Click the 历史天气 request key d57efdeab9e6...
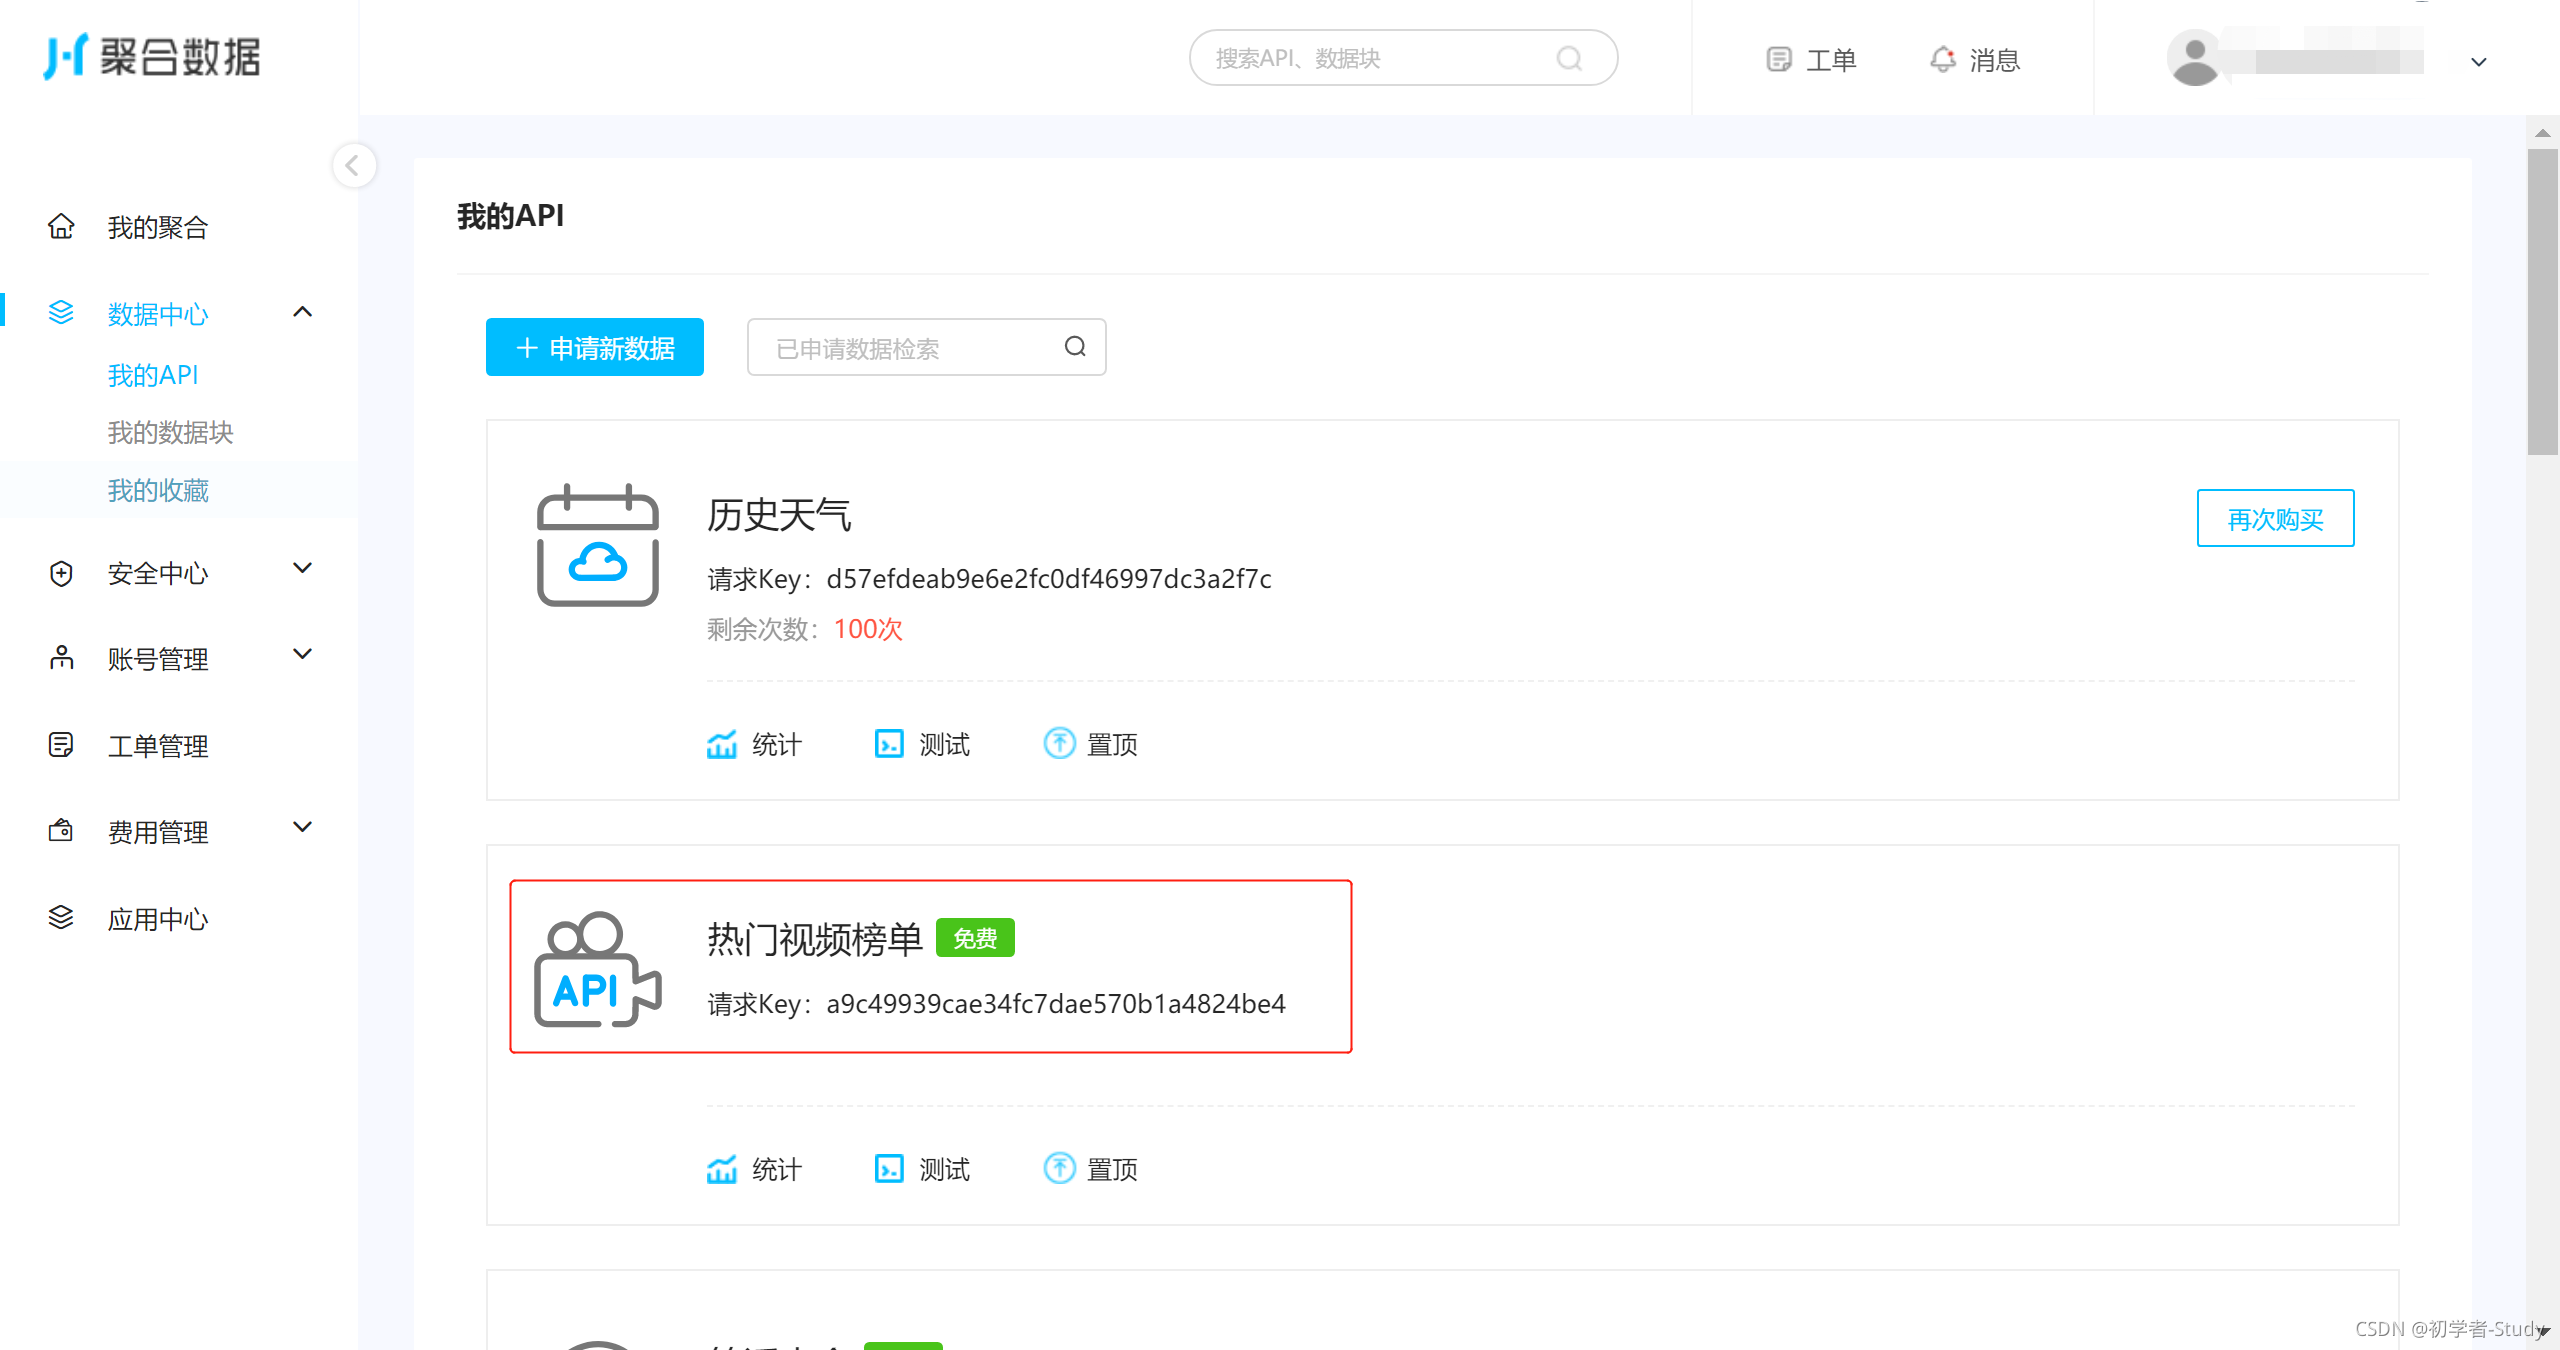Image resolution: width=2560 pixels, height=1350 pixels. tap(1049, 578)
